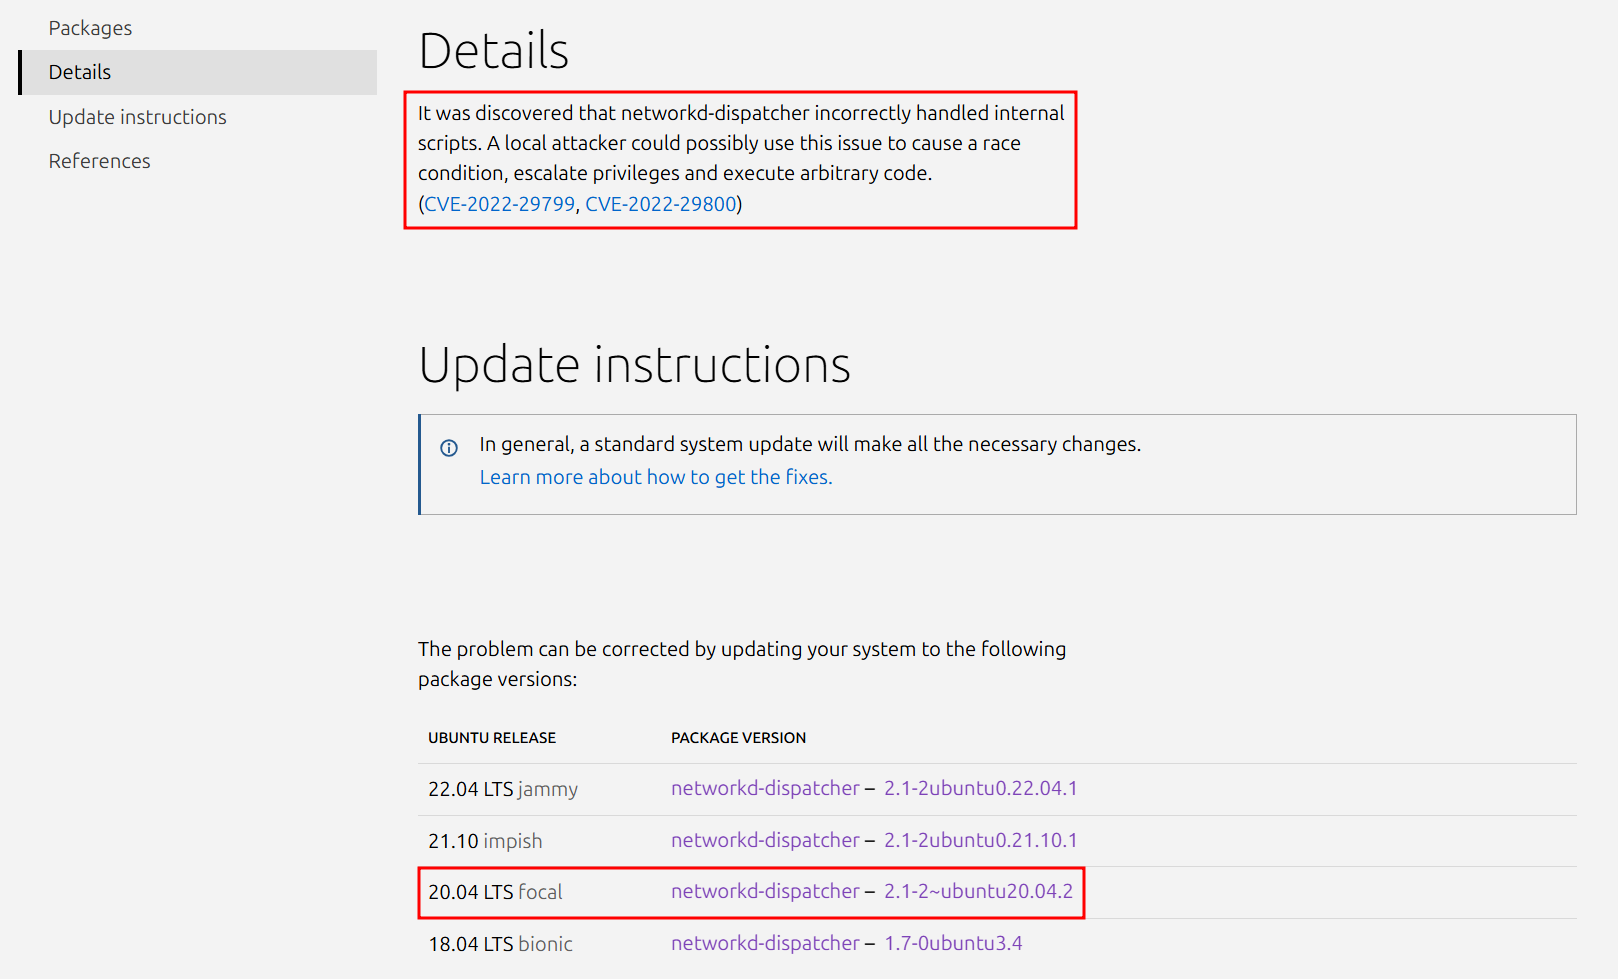Open version 1.7-0ubuntu3.4 link
1618x979 pixels.
pos(953,943)
